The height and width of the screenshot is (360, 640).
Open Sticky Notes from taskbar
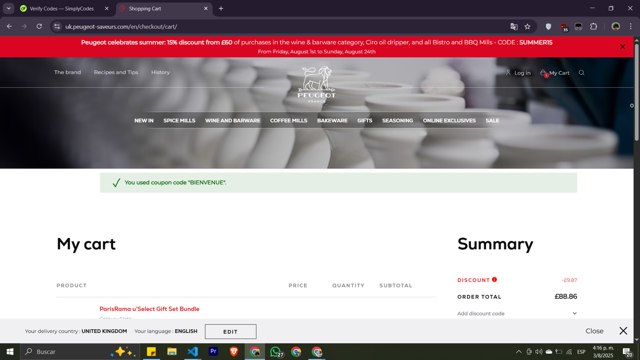pyautogui.click(x=151, y=351)
